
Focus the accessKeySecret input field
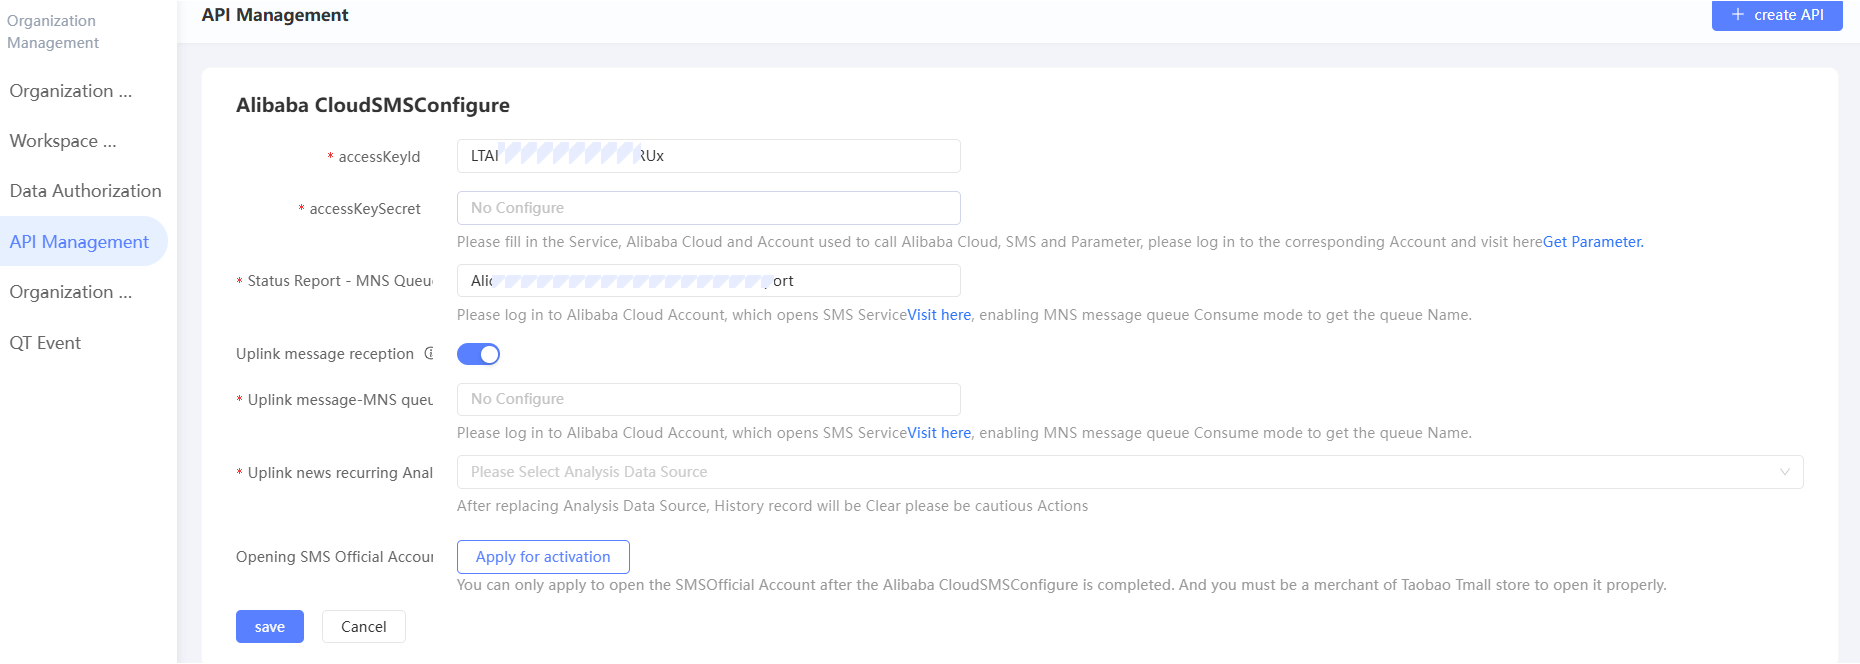[708, 208]
